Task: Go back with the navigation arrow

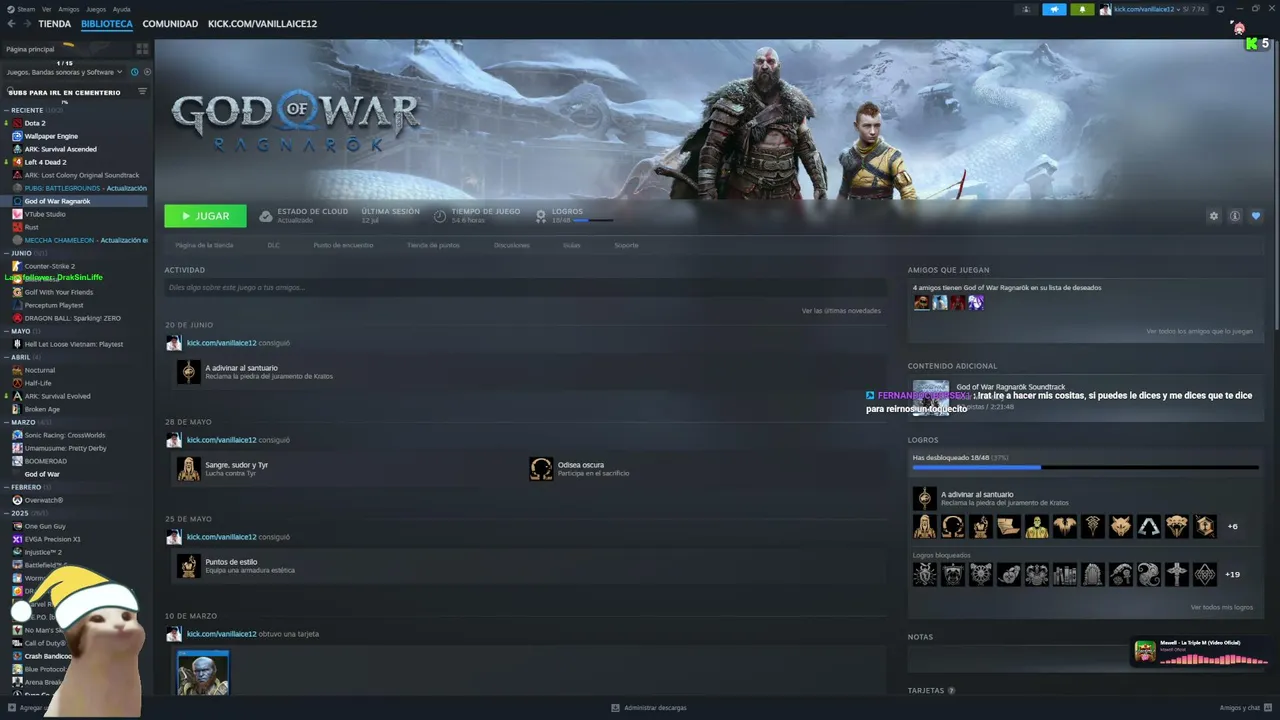Action: (x=11, y=24)
